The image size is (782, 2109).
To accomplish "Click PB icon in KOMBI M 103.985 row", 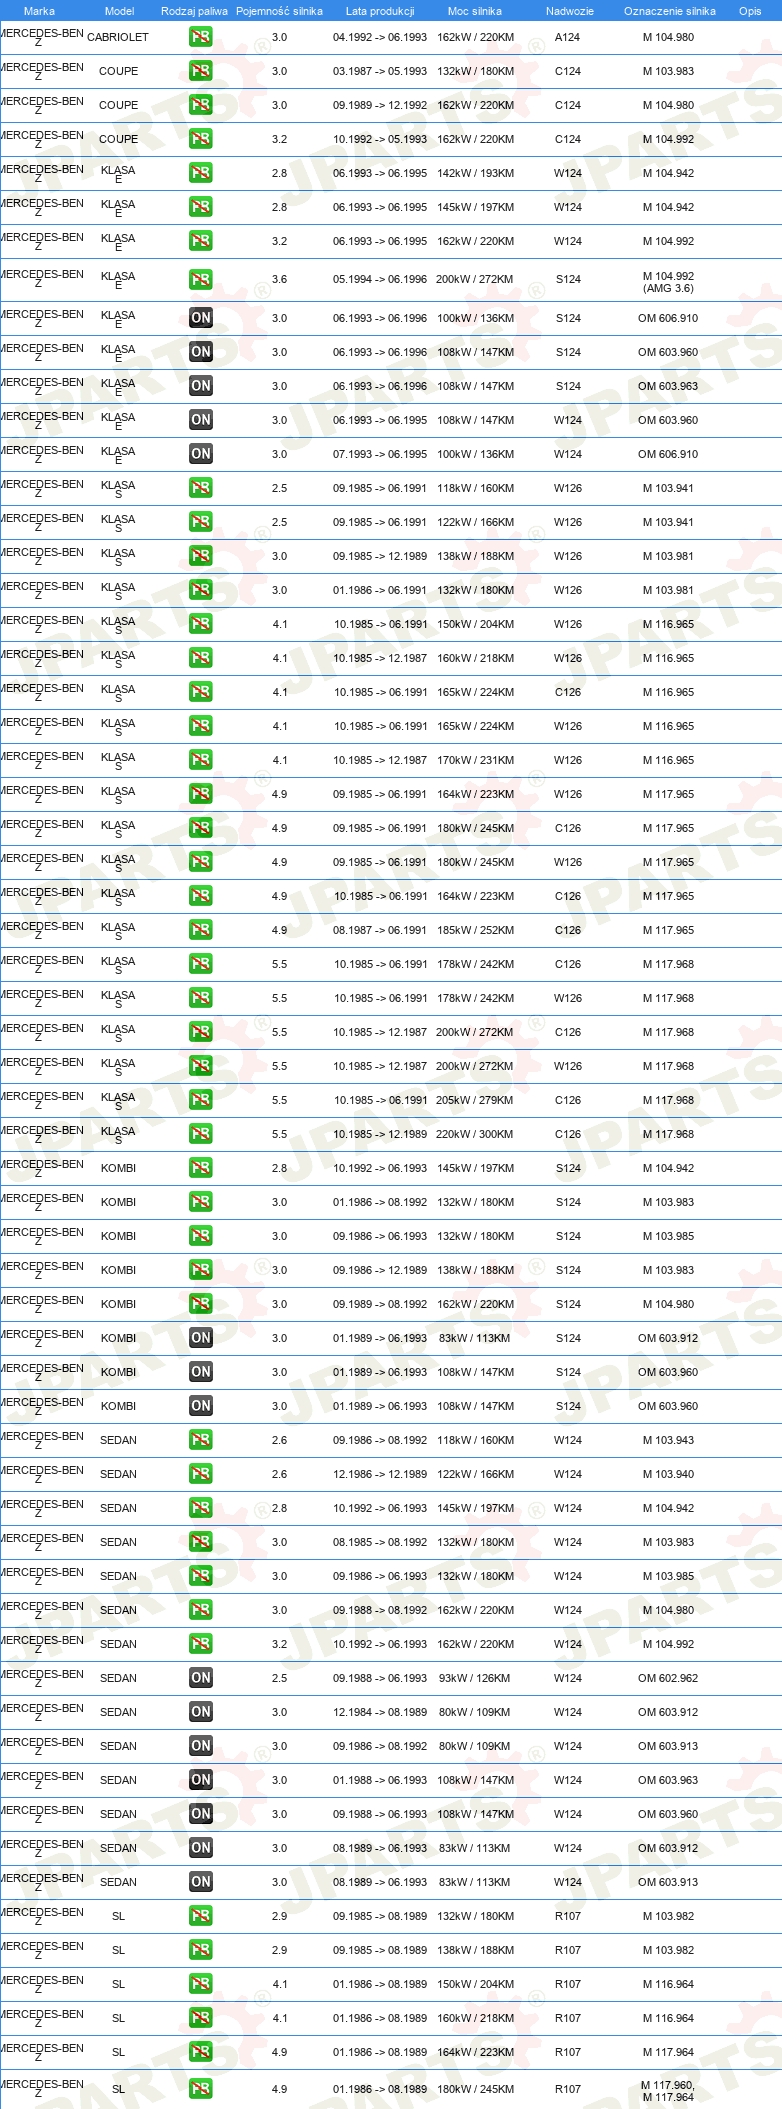I will pos(201,1236).
